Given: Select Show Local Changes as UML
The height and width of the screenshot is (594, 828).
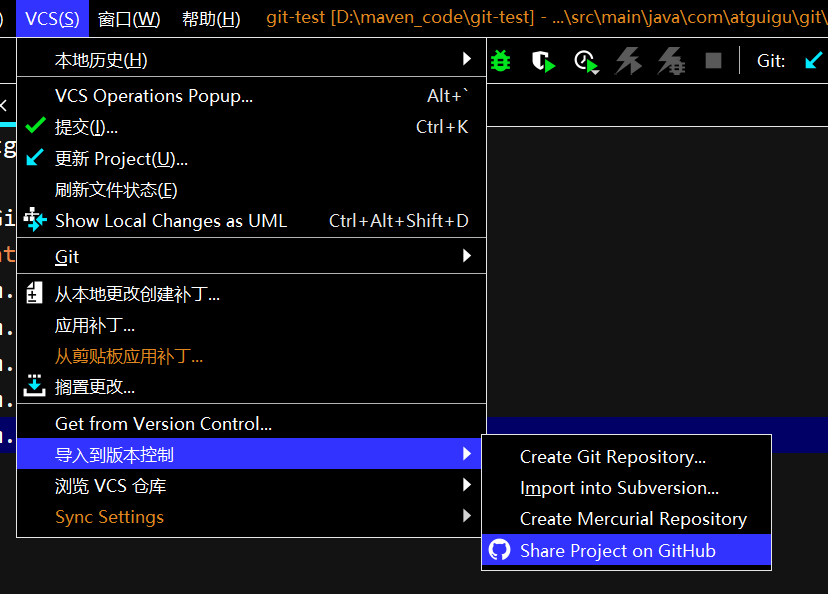Looking at the screenshot, I should pos(251,221).
